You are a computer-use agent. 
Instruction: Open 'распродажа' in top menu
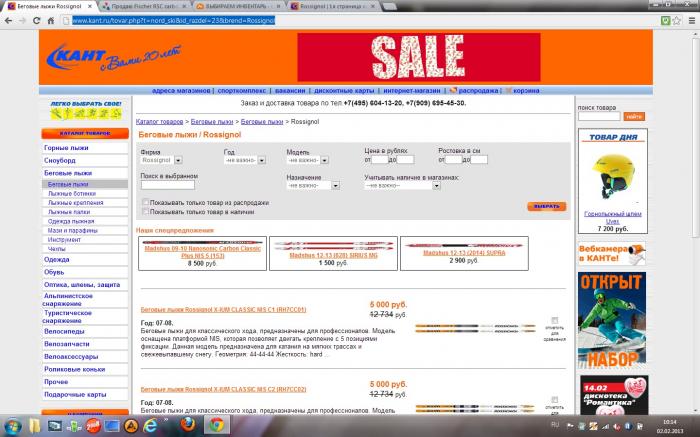[x=478, y=91]
